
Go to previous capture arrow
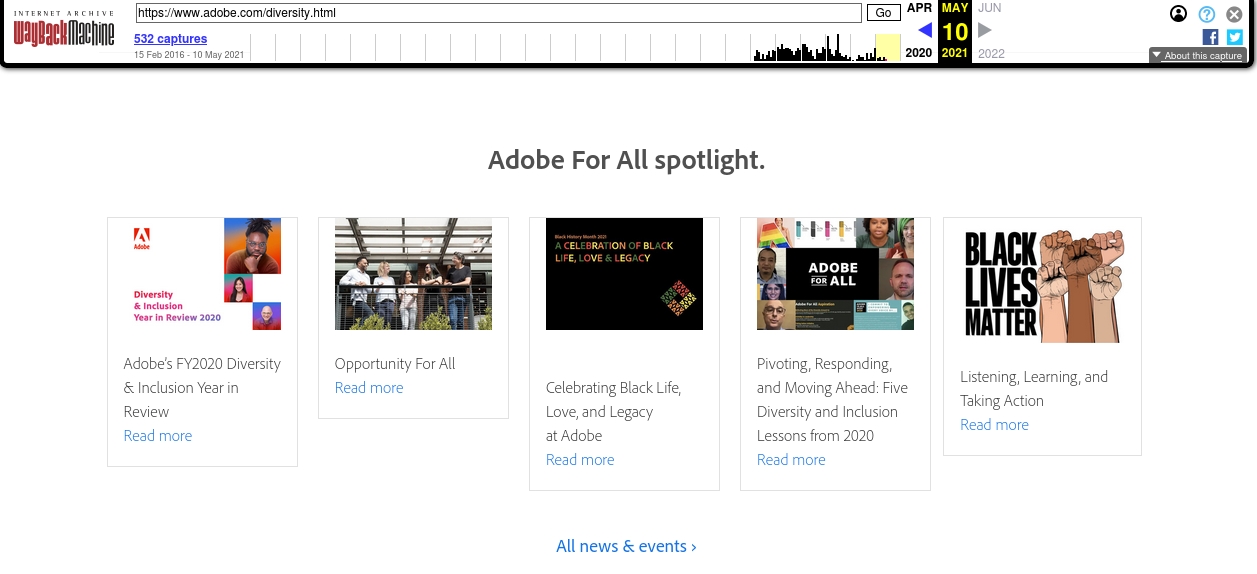point(925,30)
